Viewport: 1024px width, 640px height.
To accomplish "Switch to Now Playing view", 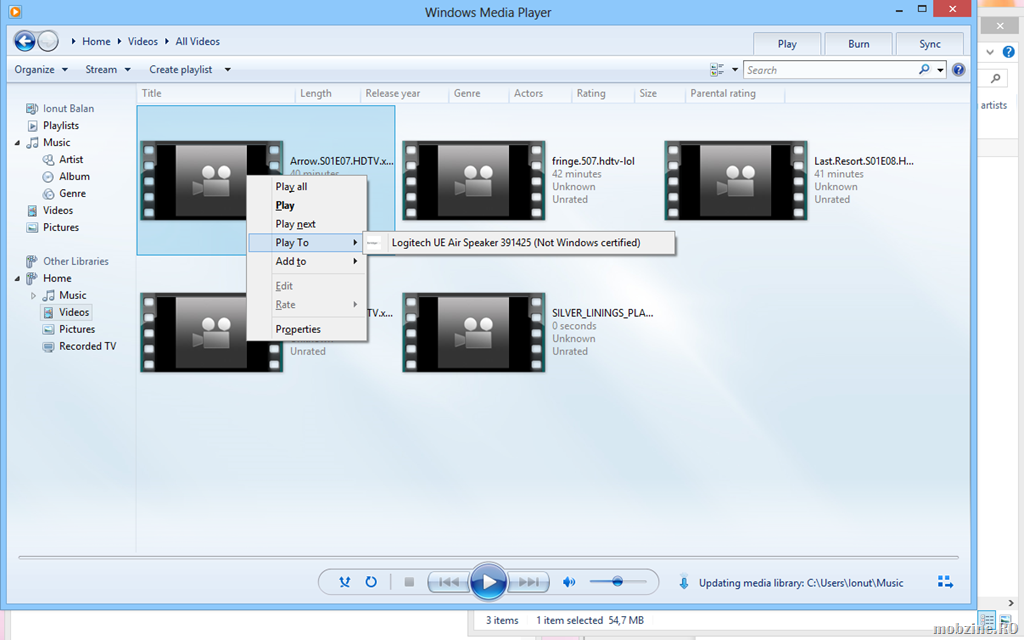I will [945, 581].
